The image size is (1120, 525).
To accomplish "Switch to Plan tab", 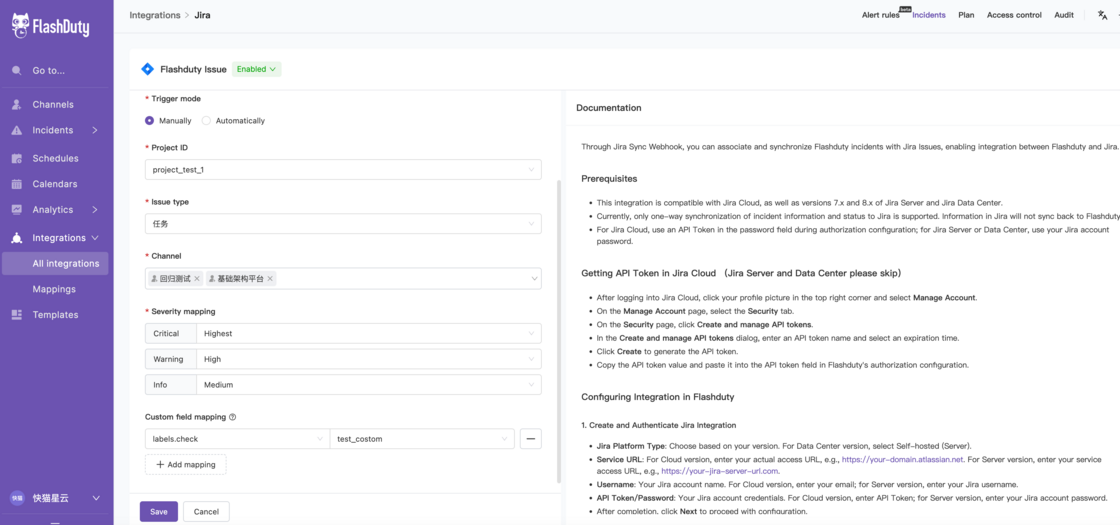I will pos(966,15).
